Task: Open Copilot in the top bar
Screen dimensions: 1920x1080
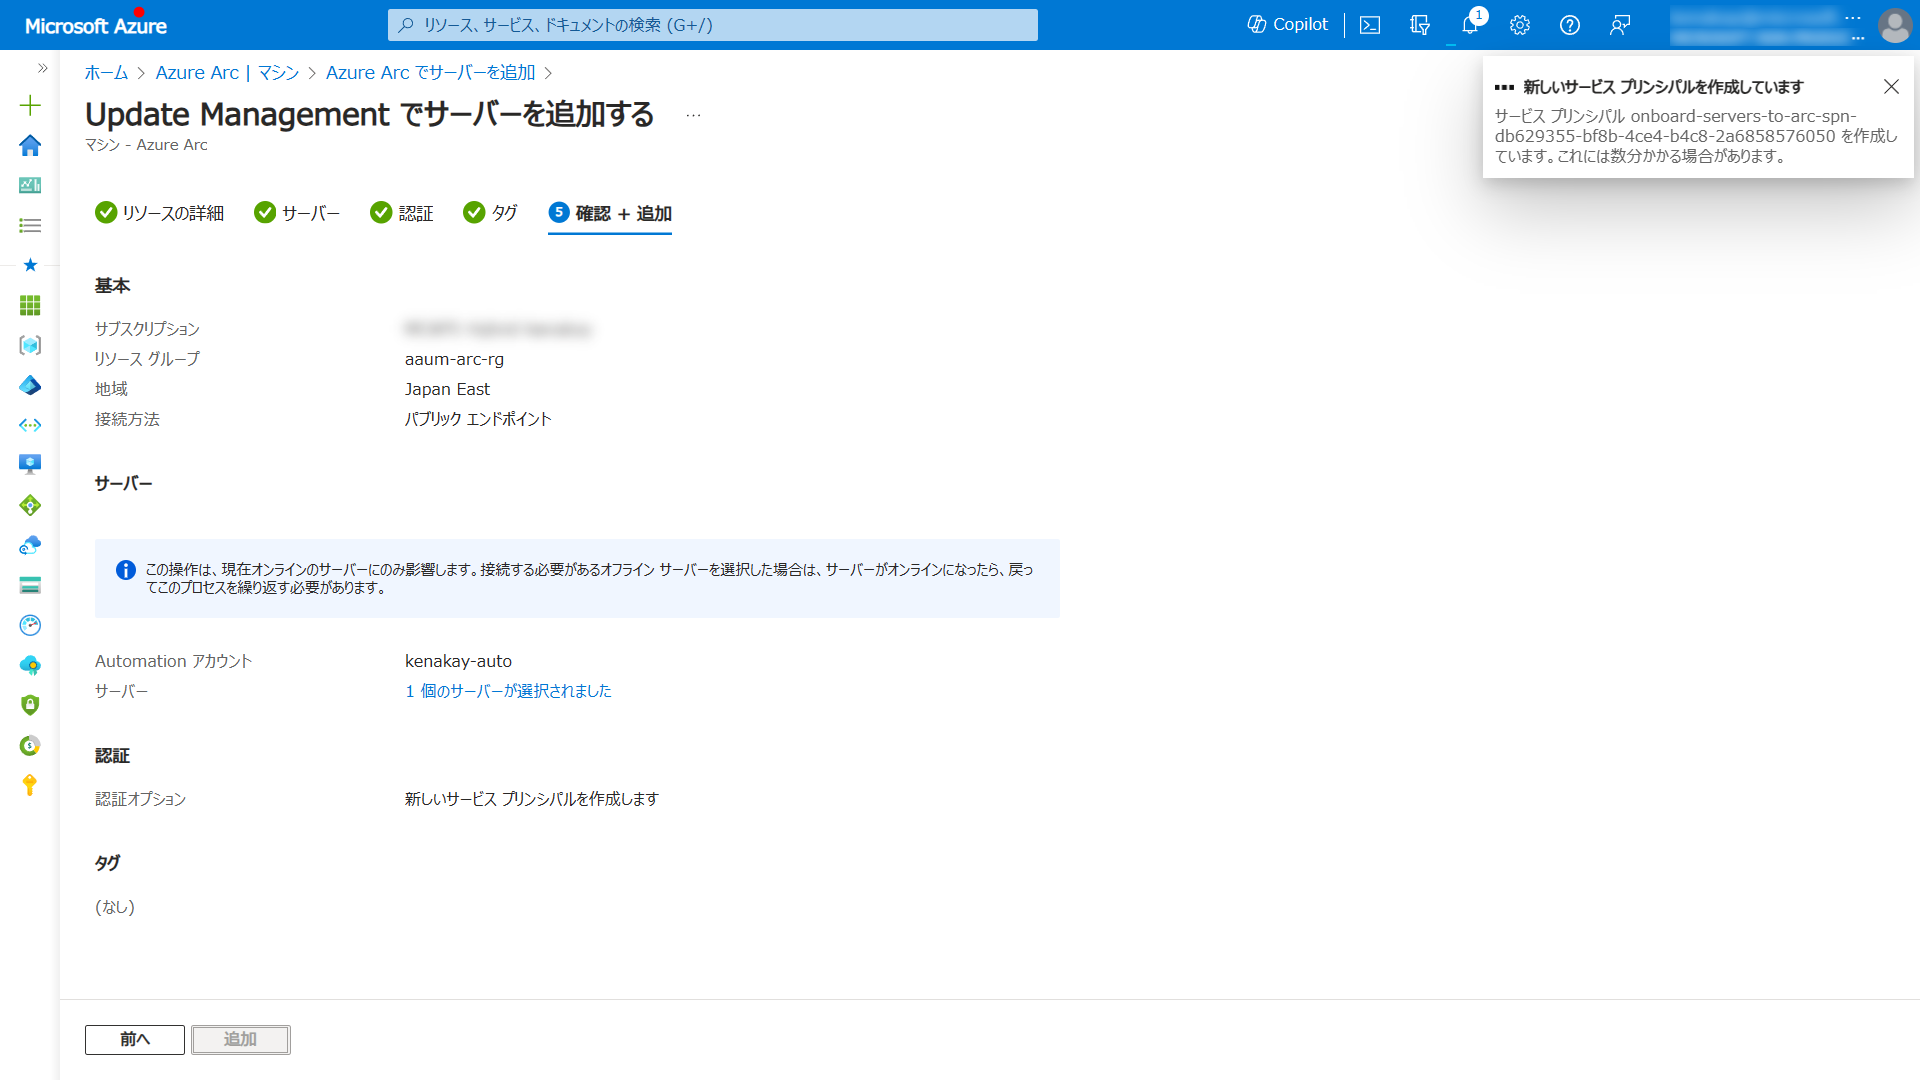Action: click(1287, 24)
